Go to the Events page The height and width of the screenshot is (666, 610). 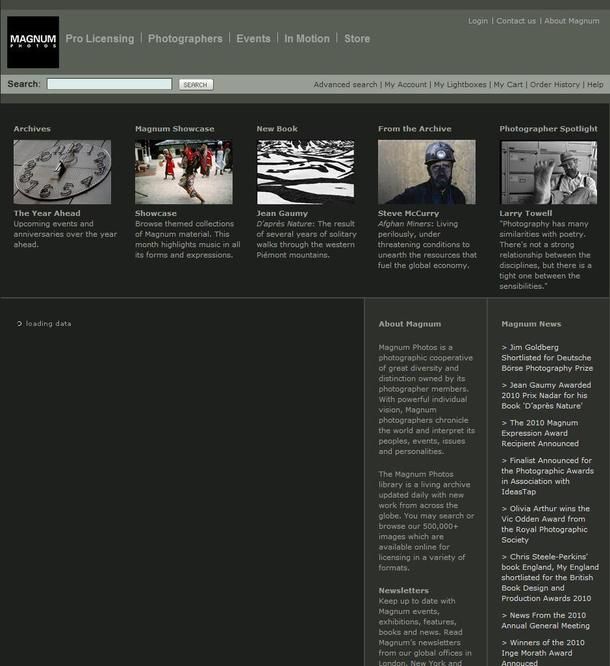[x=253, y=39]
